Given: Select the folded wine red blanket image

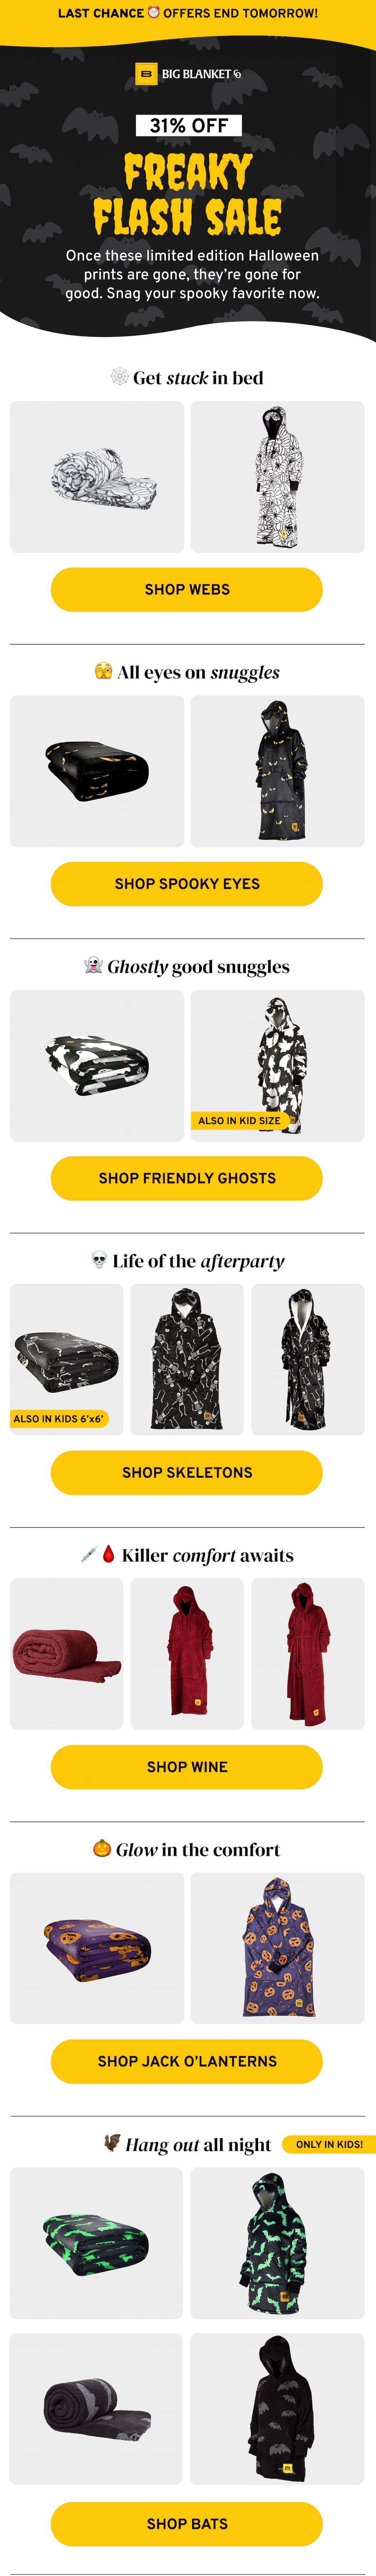Looking at the screenshot, I should click(x=67, y=1654).
